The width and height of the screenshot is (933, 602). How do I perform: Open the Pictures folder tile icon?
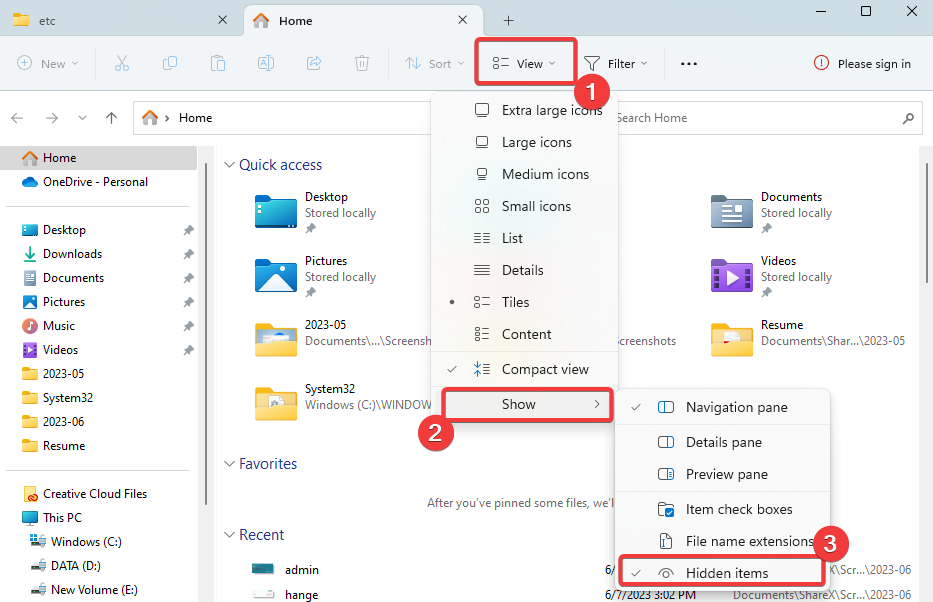(x=275, y=275)
